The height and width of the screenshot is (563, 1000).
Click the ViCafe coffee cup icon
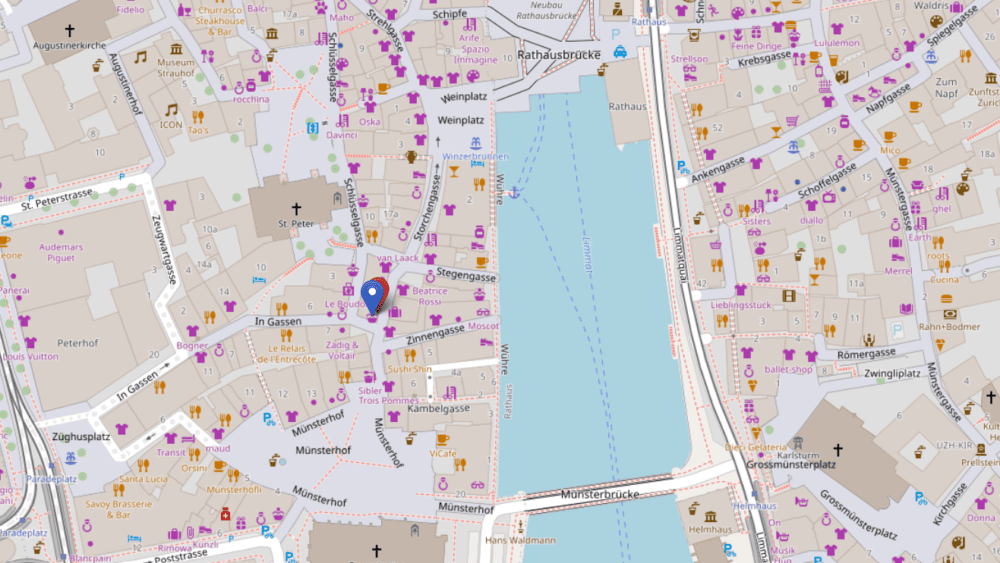(x=443, y=439)
